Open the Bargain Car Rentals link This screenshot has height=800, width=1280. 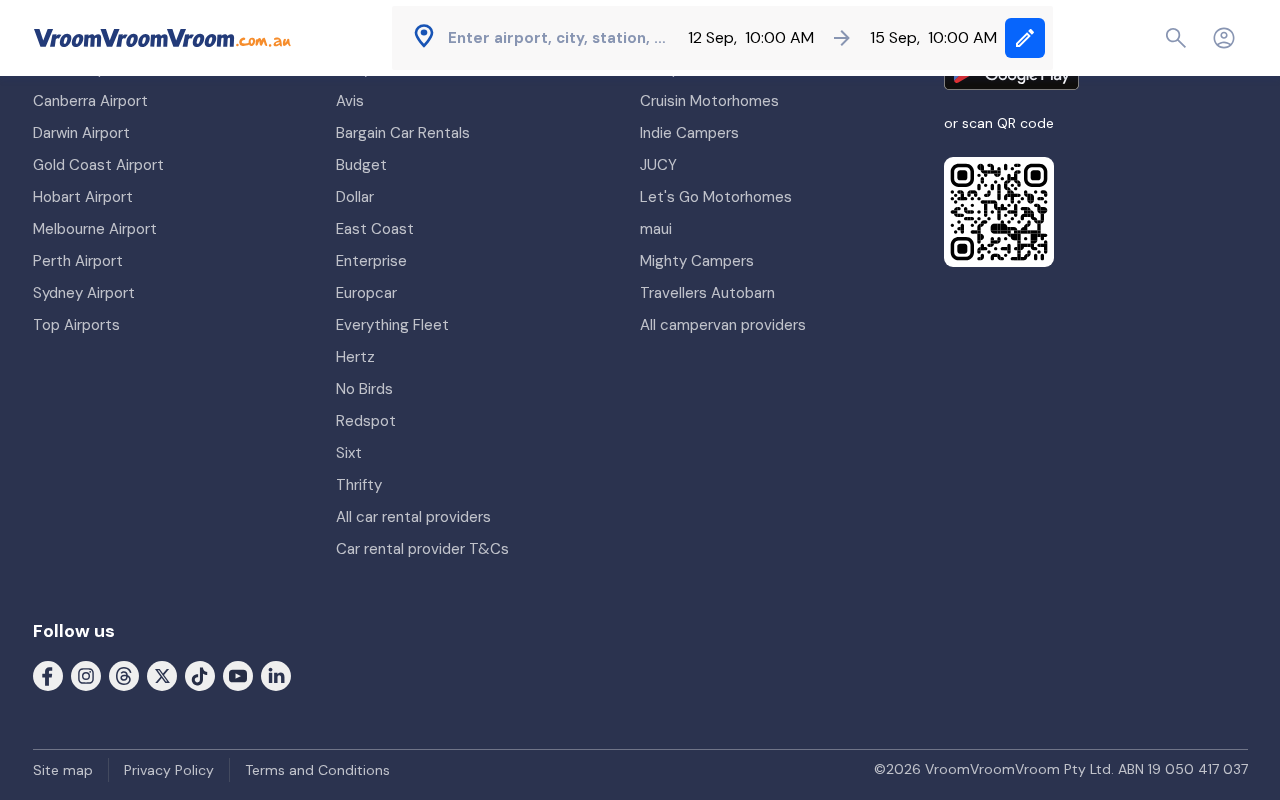coord(403,133)
